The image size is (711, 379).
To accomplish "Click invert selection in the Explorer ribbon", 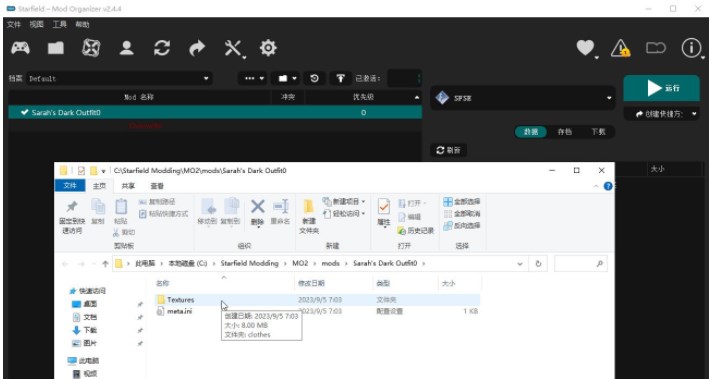I will point(462,225).
